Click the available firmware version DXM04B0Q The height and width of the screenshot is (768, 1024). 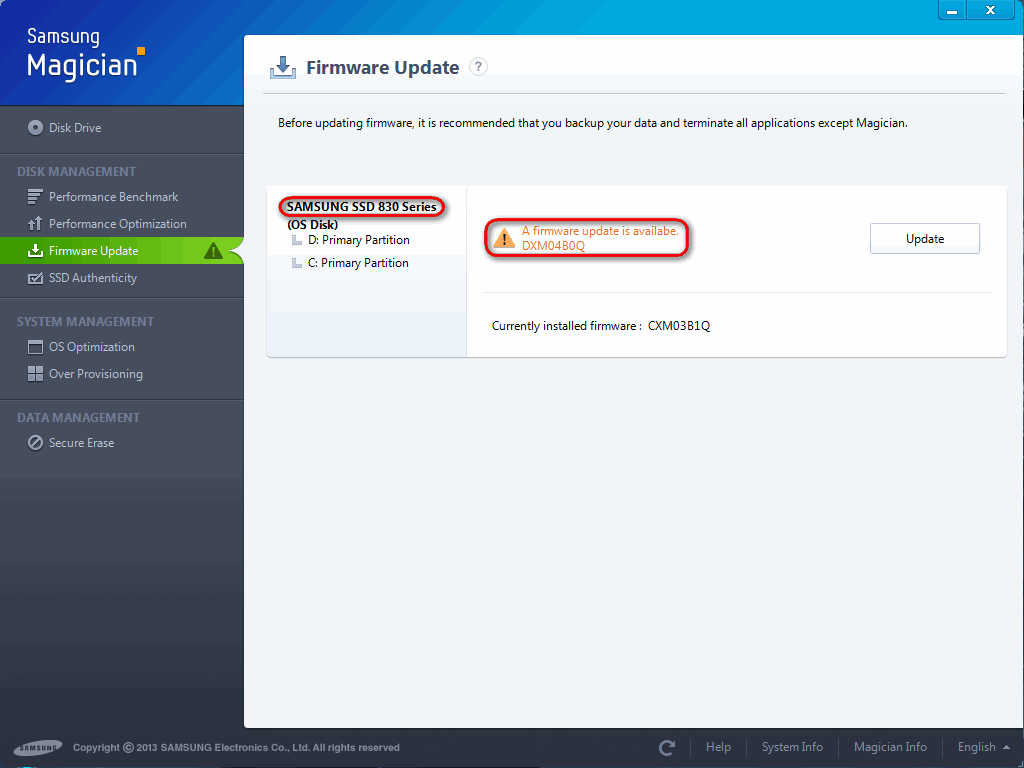click(x=553, y=246)
